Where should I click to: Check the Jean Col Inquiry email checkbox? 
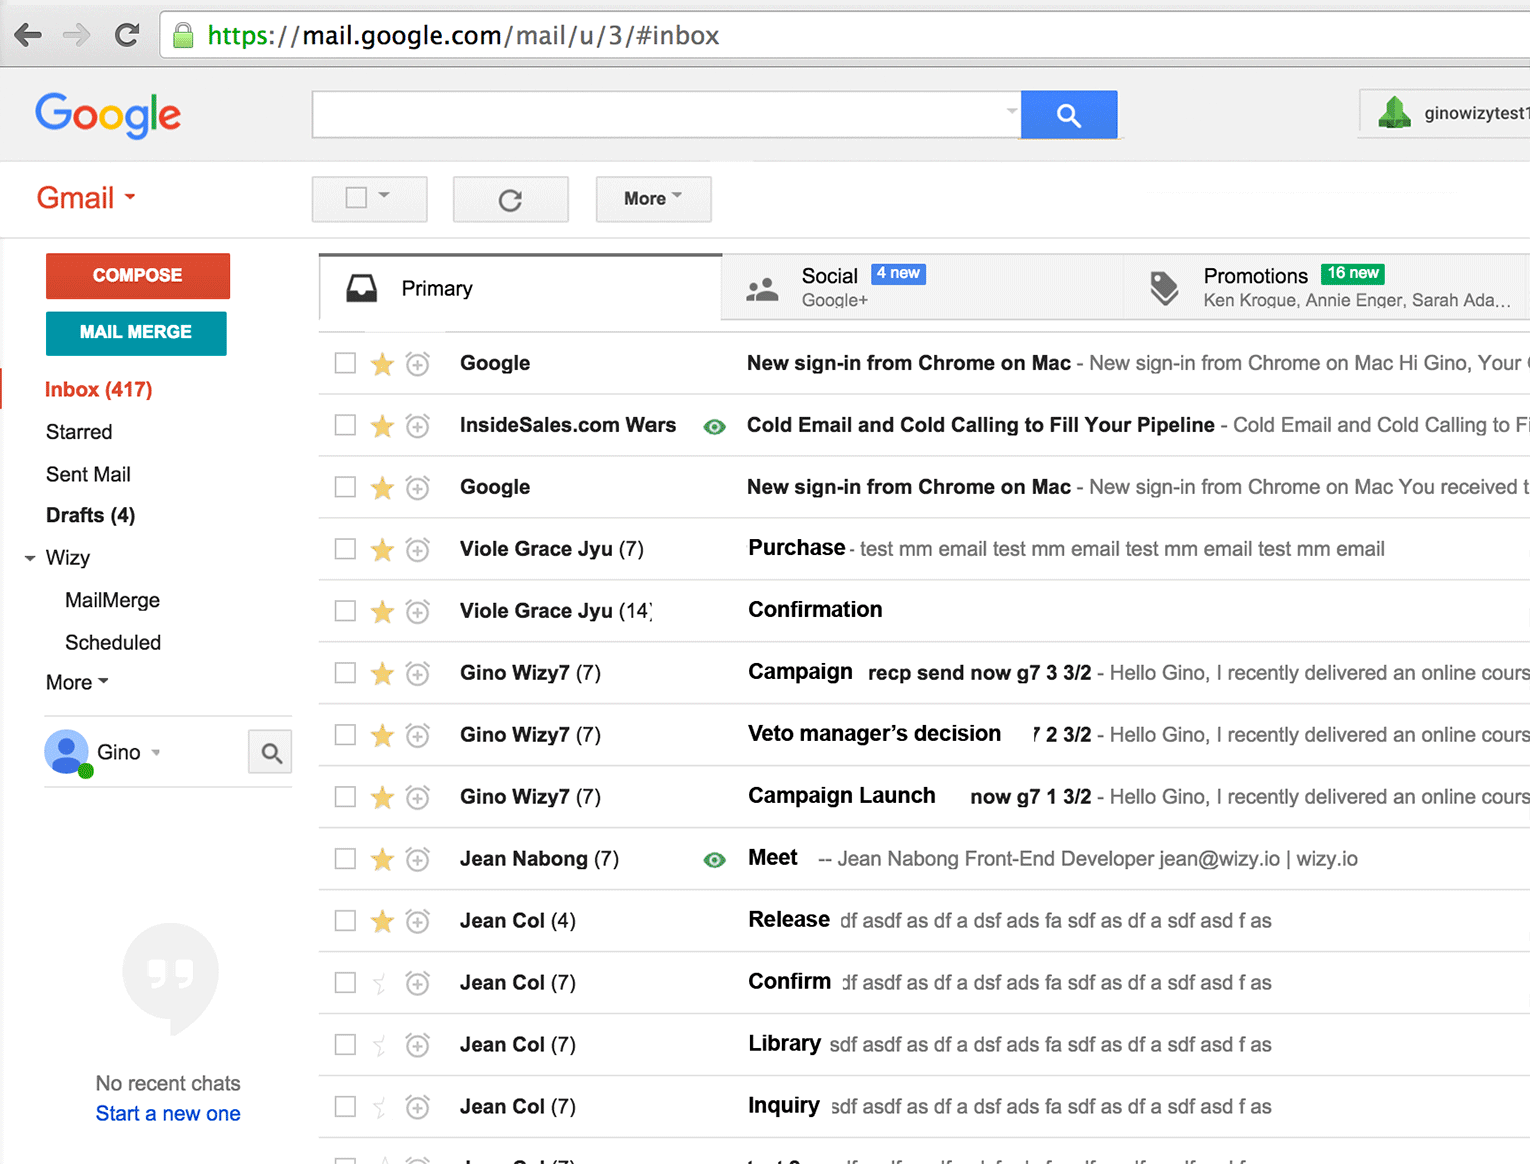[345, 1107]
